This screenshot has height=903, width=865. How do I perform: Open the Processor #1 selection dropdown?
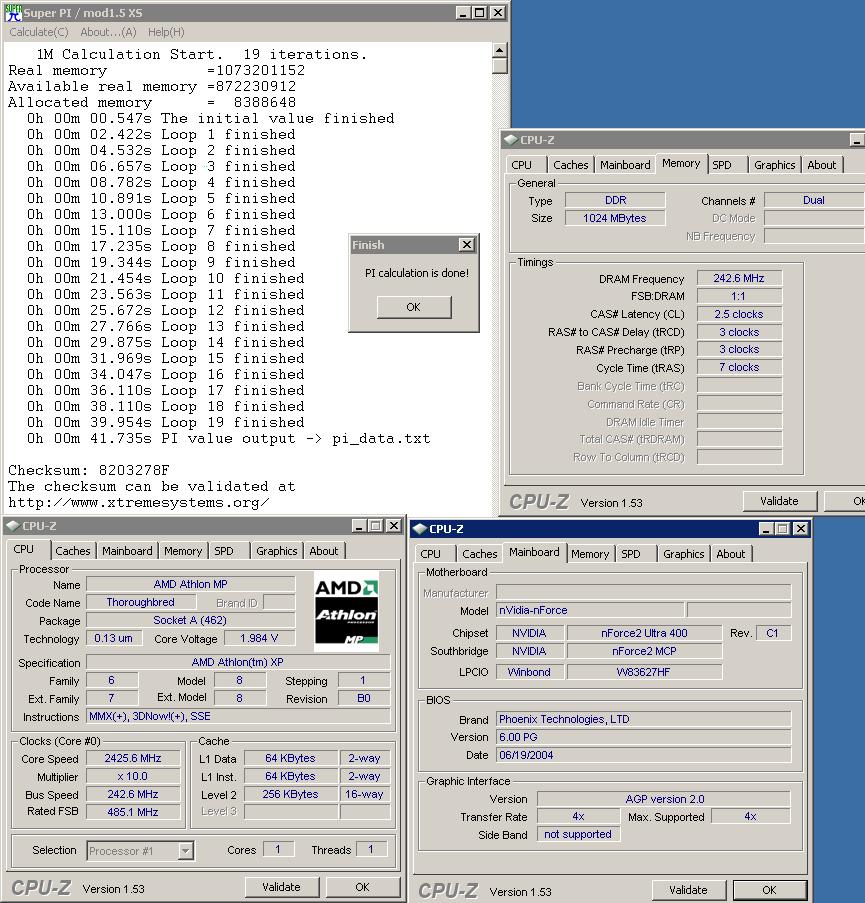point(185,851)
